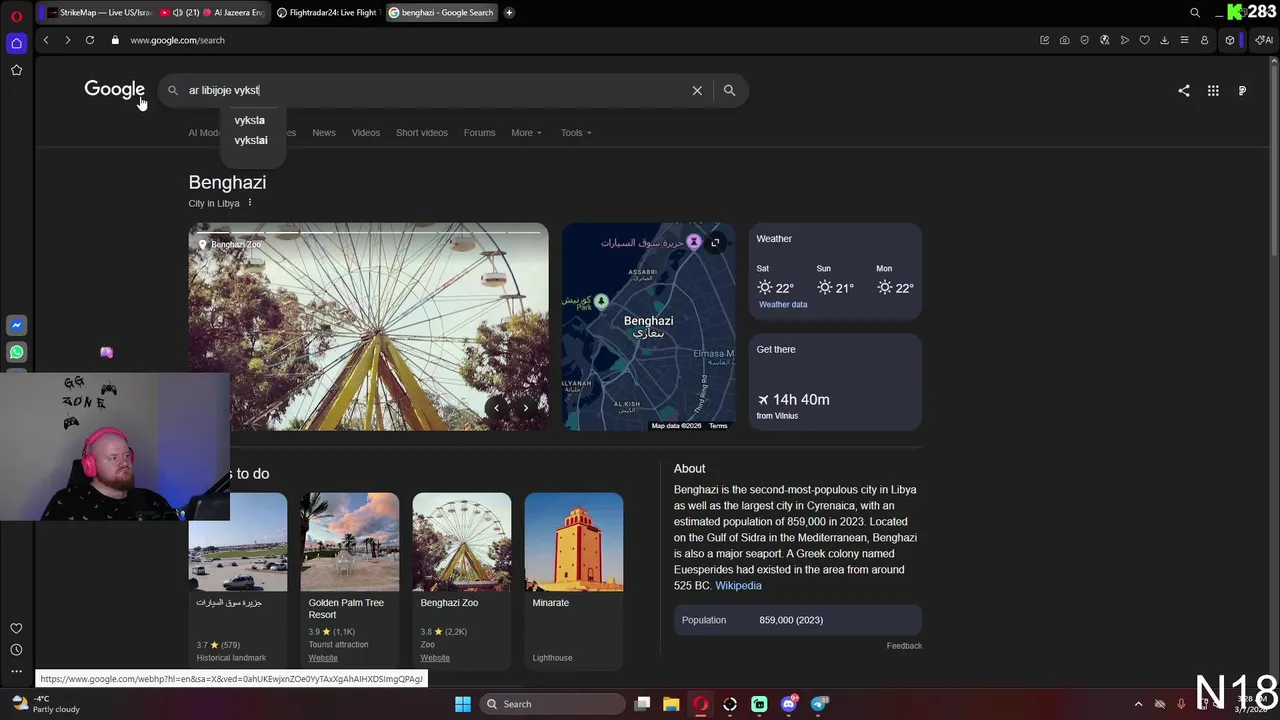Go forward in browser history

click(x=68, y=40)
